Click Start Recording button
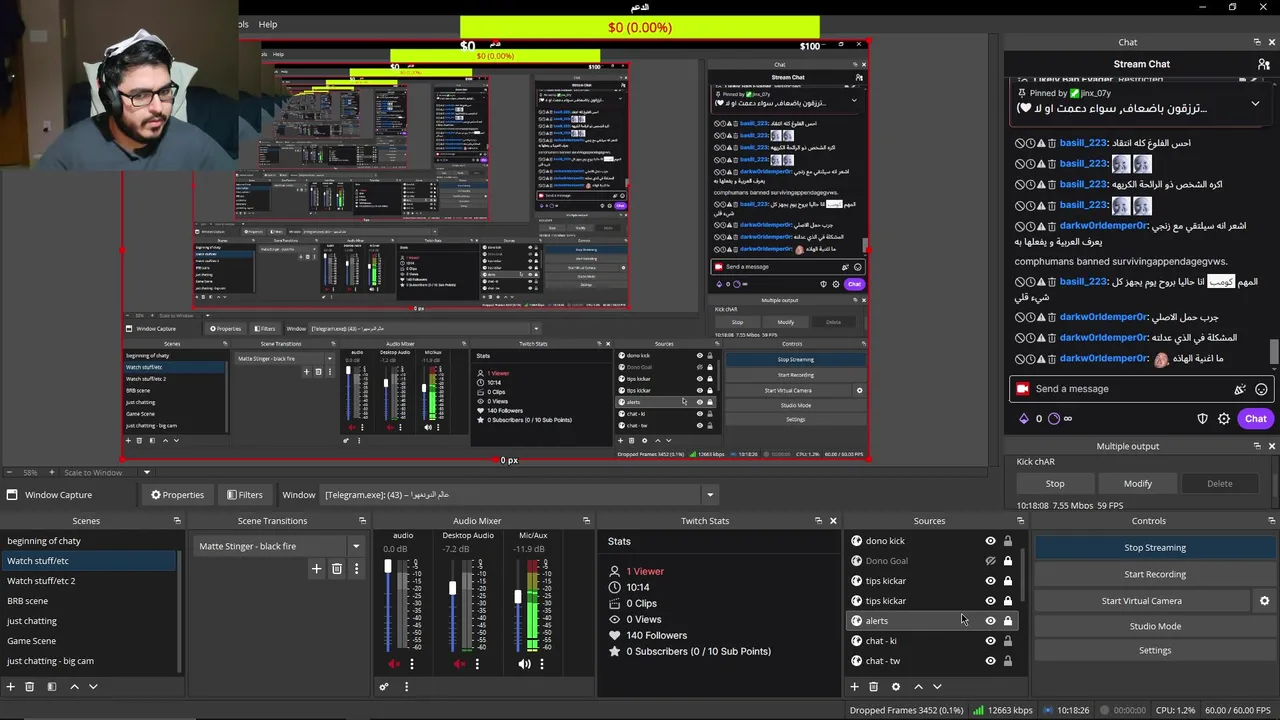 tap(1155, 574)
